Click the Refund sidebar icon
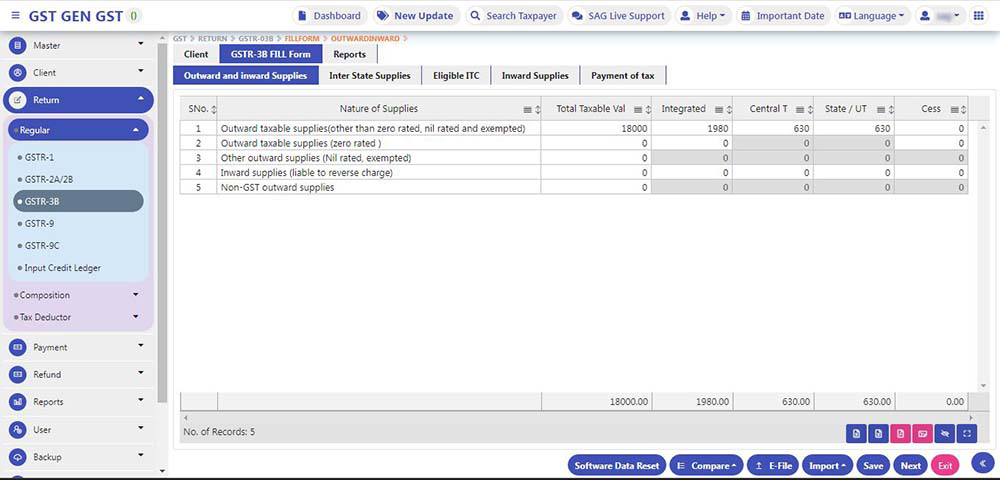 [17, 375]
